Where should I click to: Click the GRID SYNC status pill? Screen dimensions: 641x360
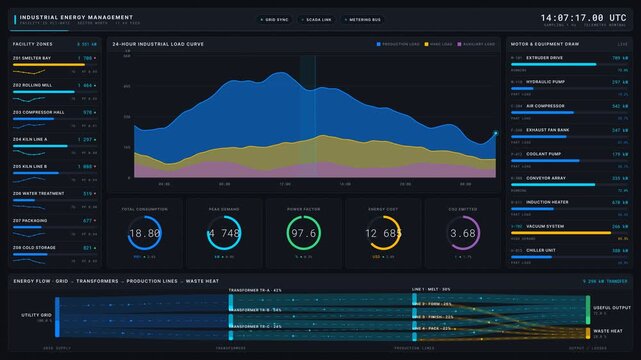(x=274, y=20)
